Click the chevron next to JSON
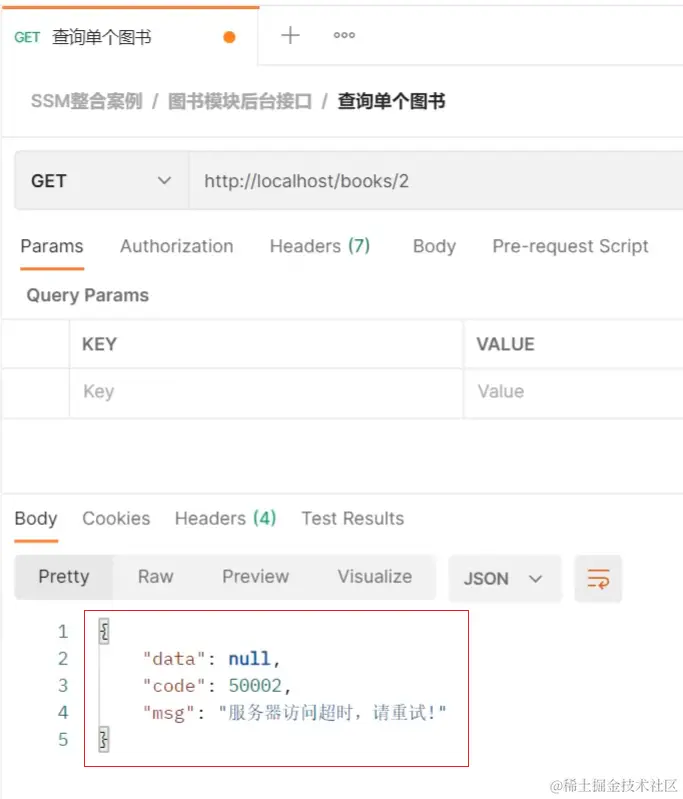The image size is (683, 799). (535, 579)
